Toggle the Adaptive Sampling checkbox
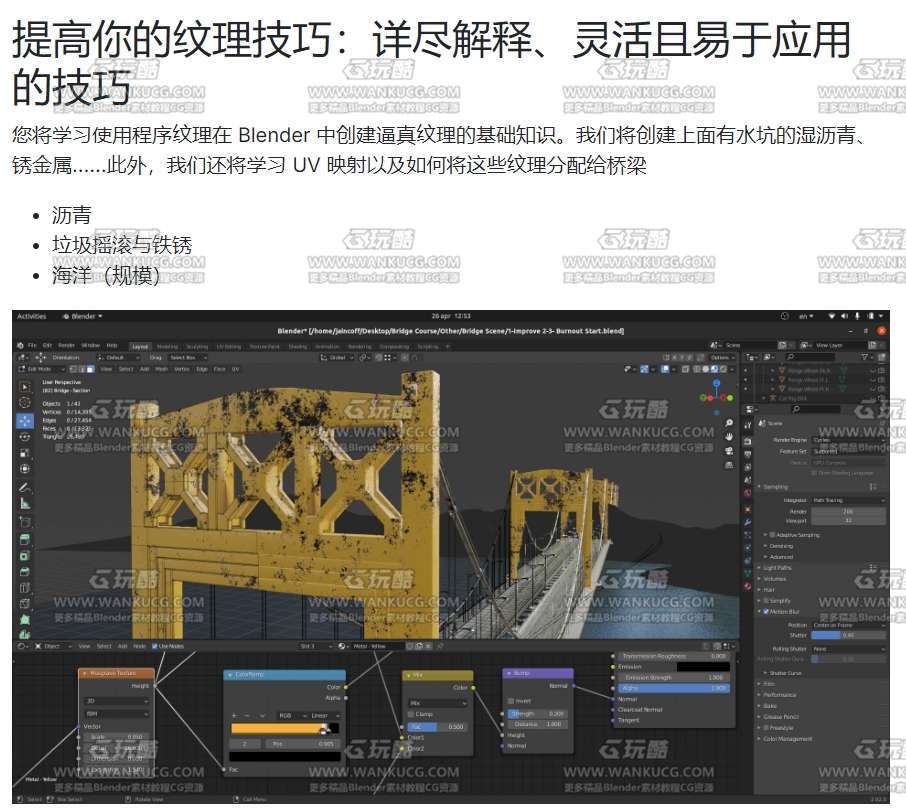The image size is (906, 810). pos(773,535)
